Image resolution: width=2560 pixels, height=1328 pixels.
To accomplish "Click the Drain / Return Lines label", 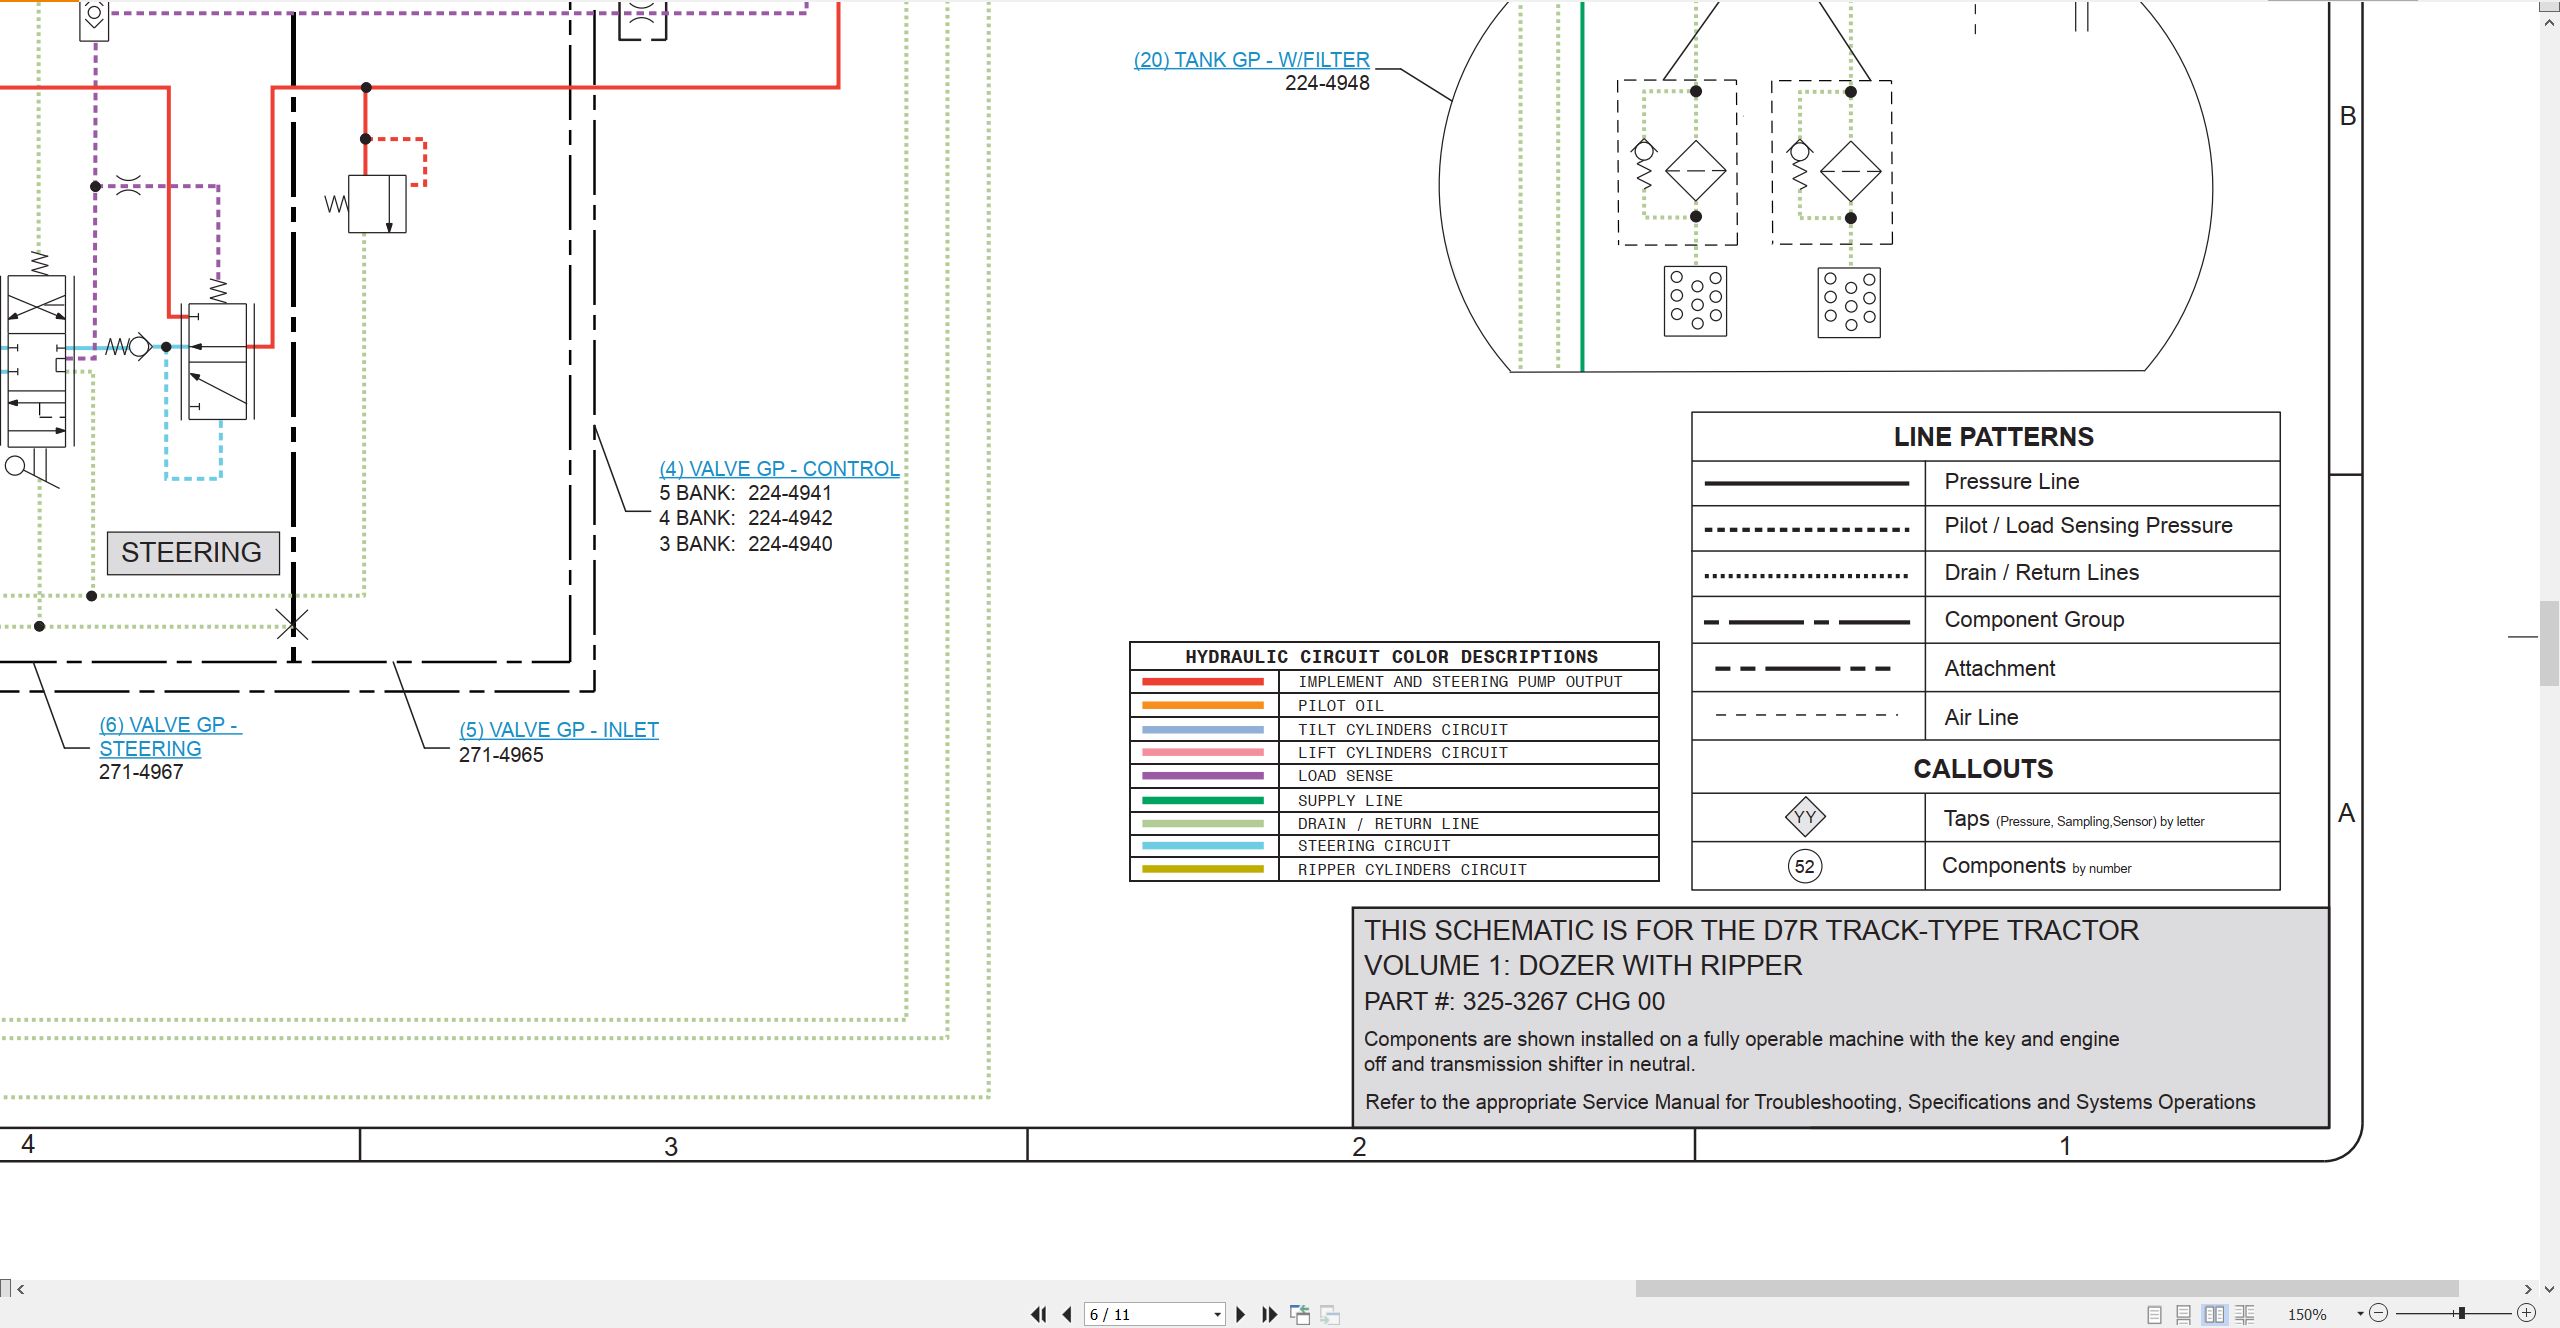I will pyautogui.click(x=2041, y=573).
